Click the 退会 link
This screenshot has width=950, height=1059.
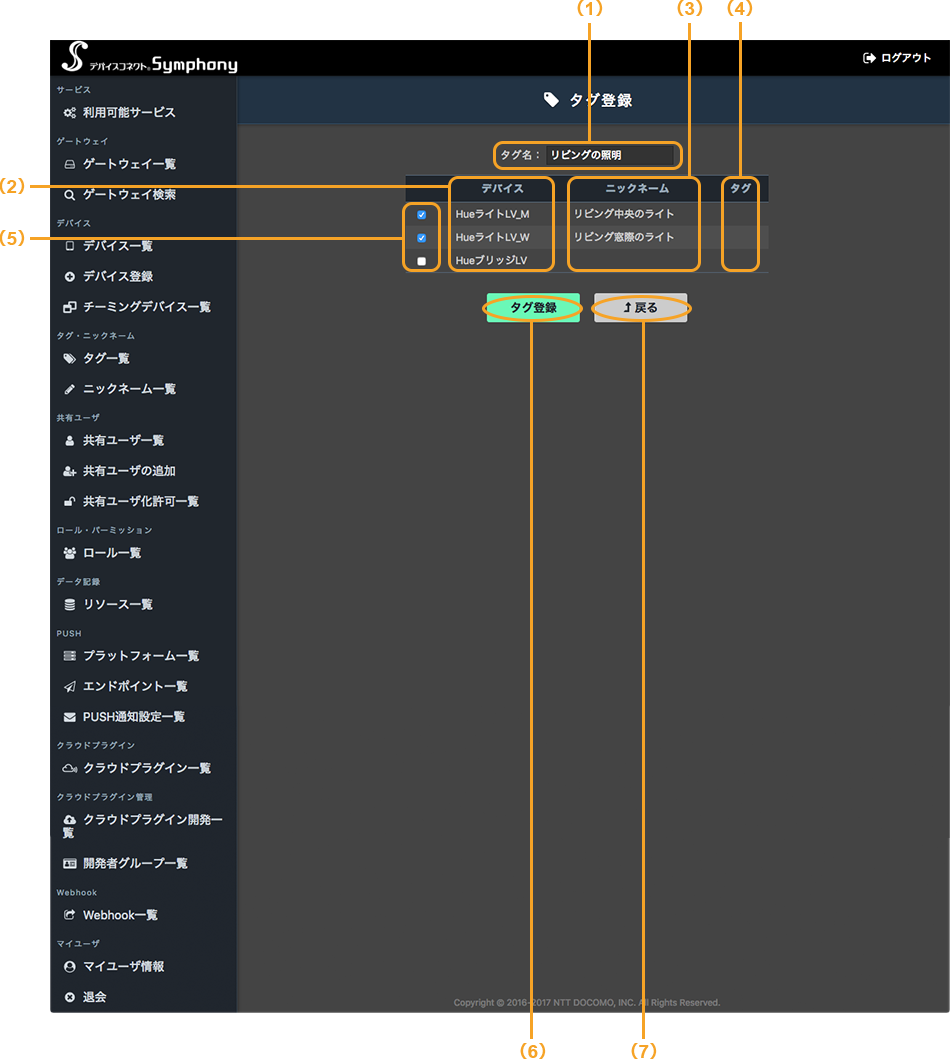[95, 998]
